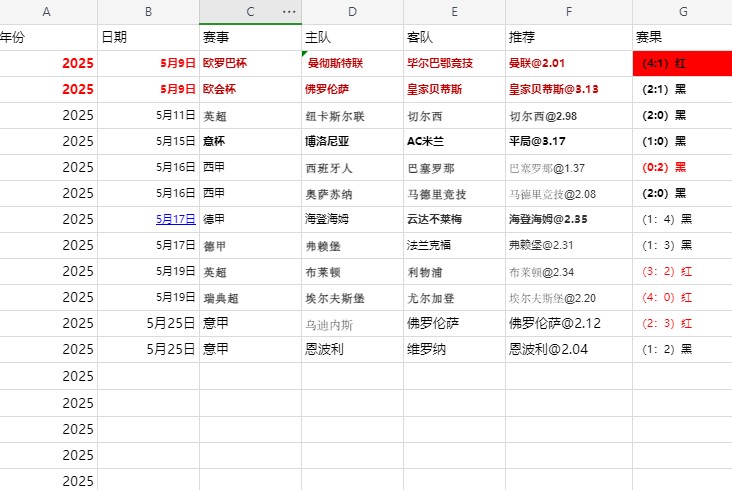
Task: Select column A header
Action: 47,12
